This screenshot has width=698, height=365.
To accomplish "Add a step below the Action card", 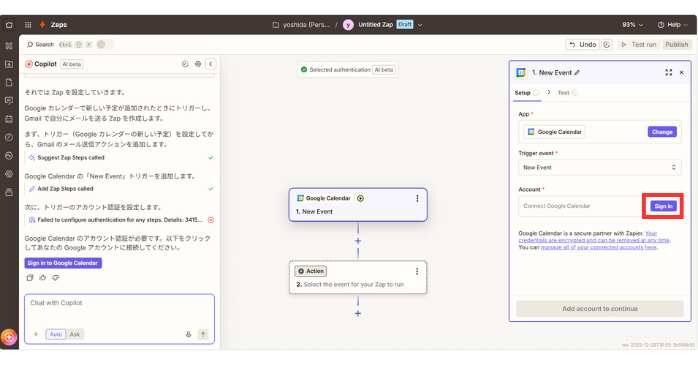I will point(358,313).
